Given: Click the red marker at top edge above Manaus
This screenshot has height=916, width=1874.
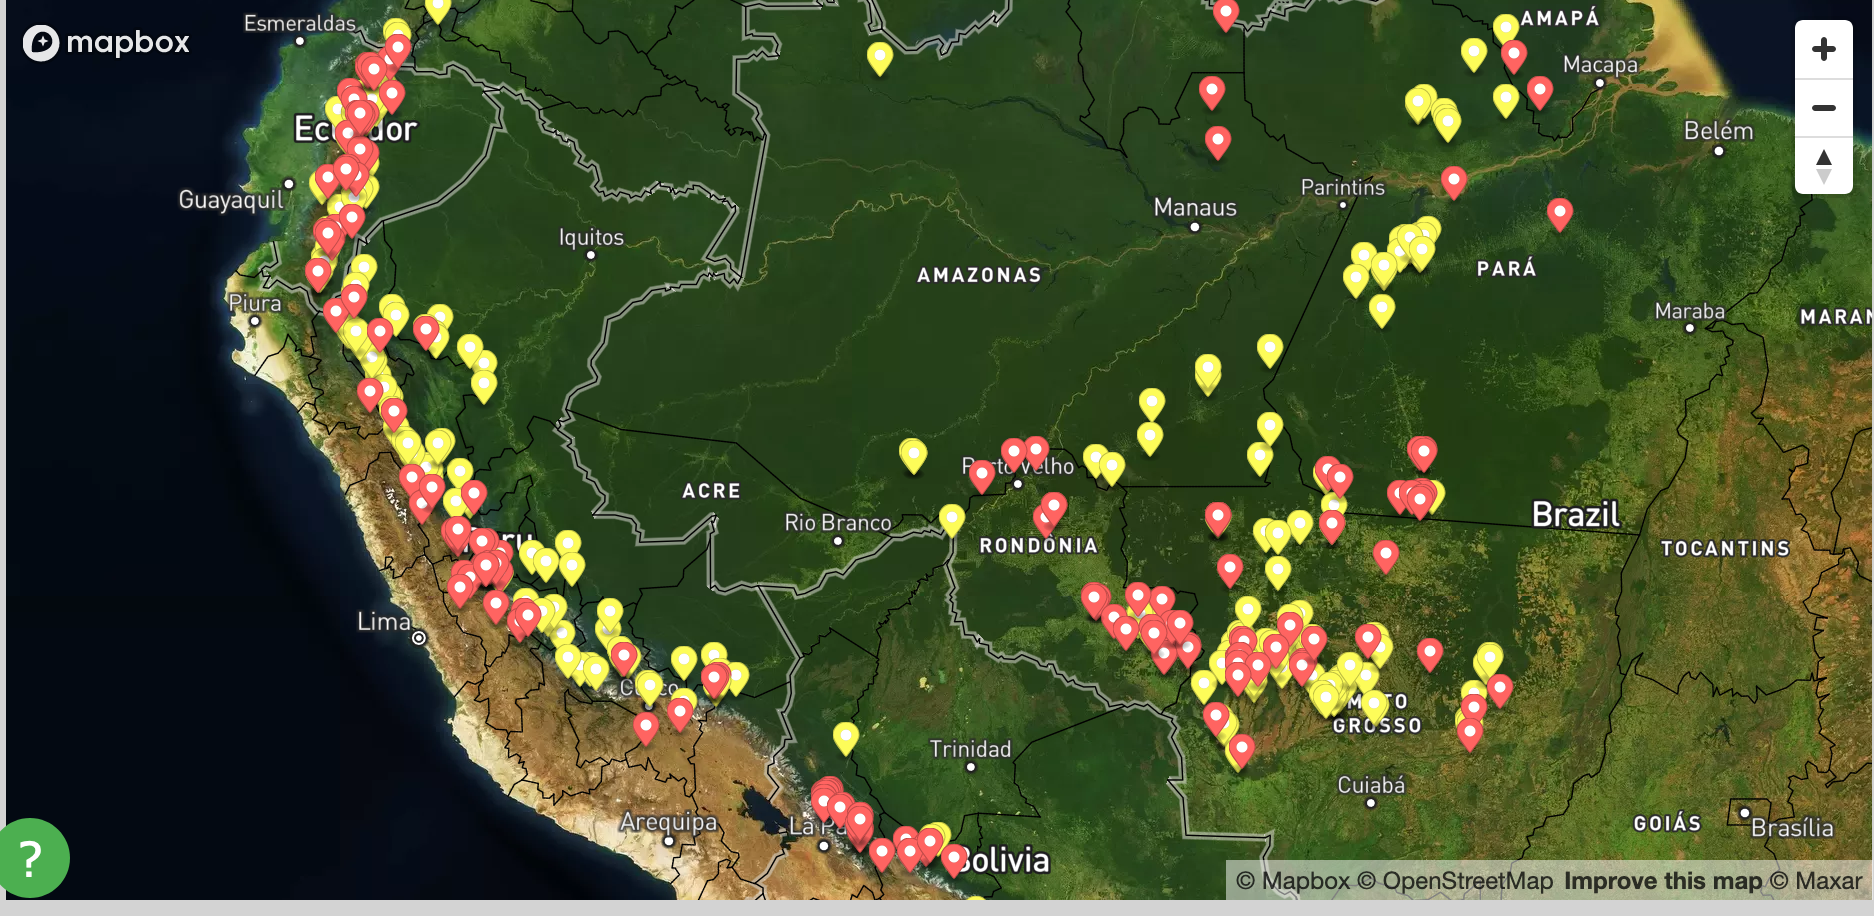Looking at the screenshot, I should pos(1225,13).
